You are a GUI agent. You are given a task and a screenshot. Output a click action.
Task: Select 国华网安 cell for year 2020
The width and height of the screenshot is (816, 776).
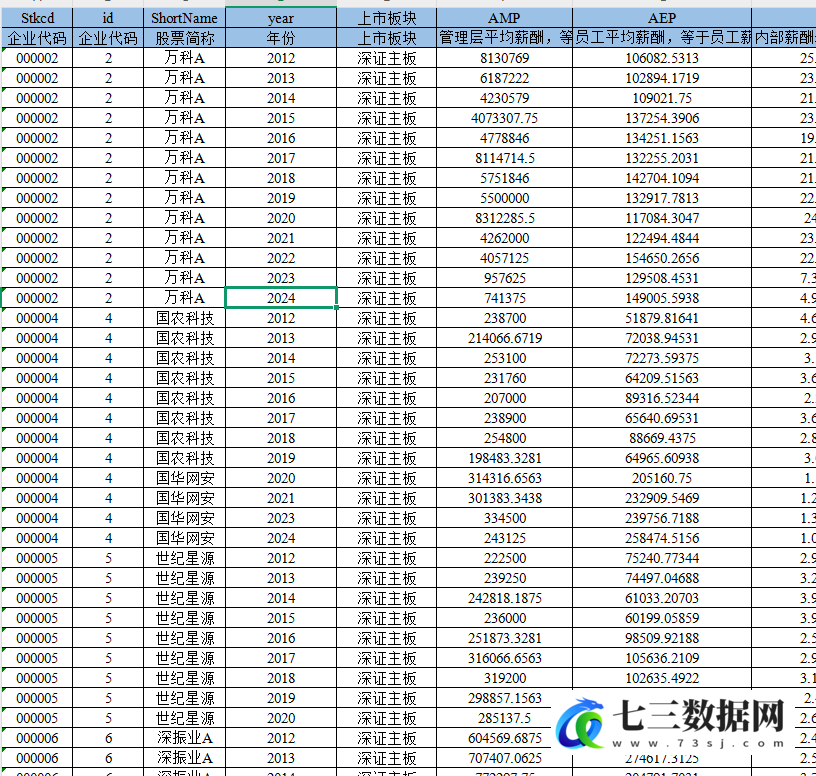(184, 478)
